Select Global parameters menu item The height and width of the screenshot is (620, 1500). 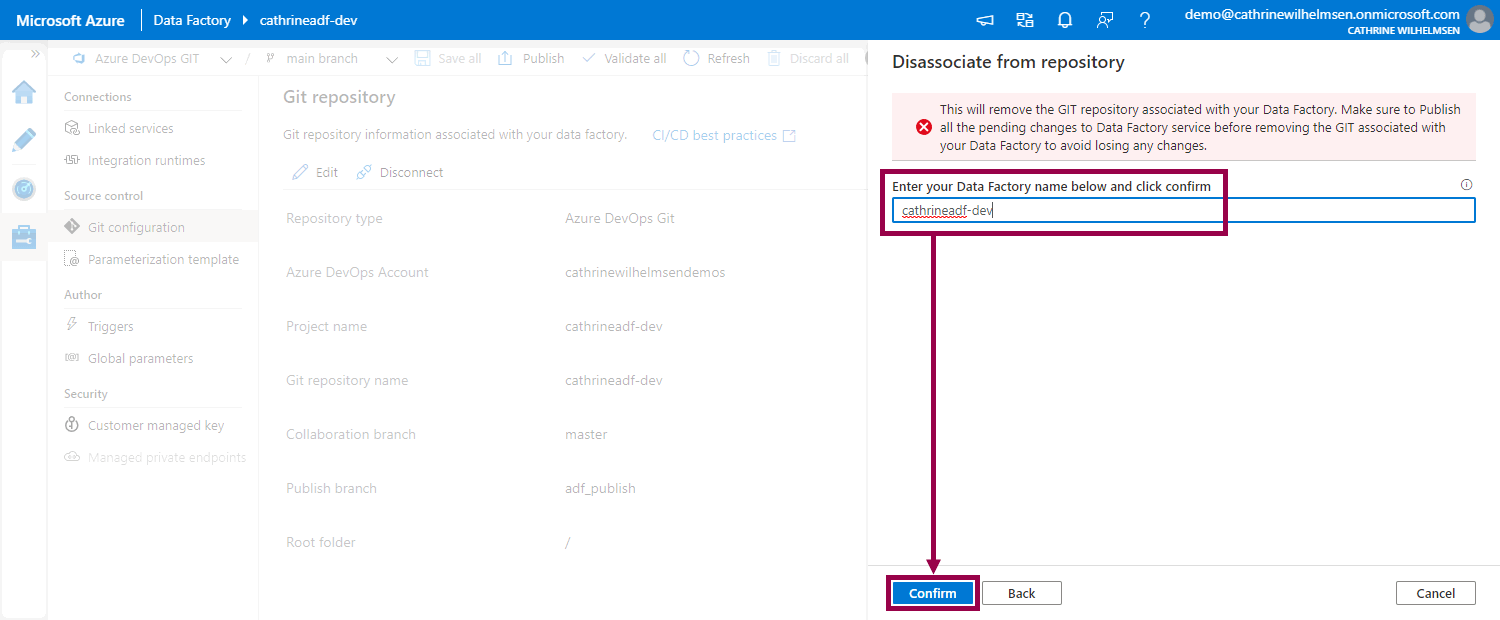[140, 359]
